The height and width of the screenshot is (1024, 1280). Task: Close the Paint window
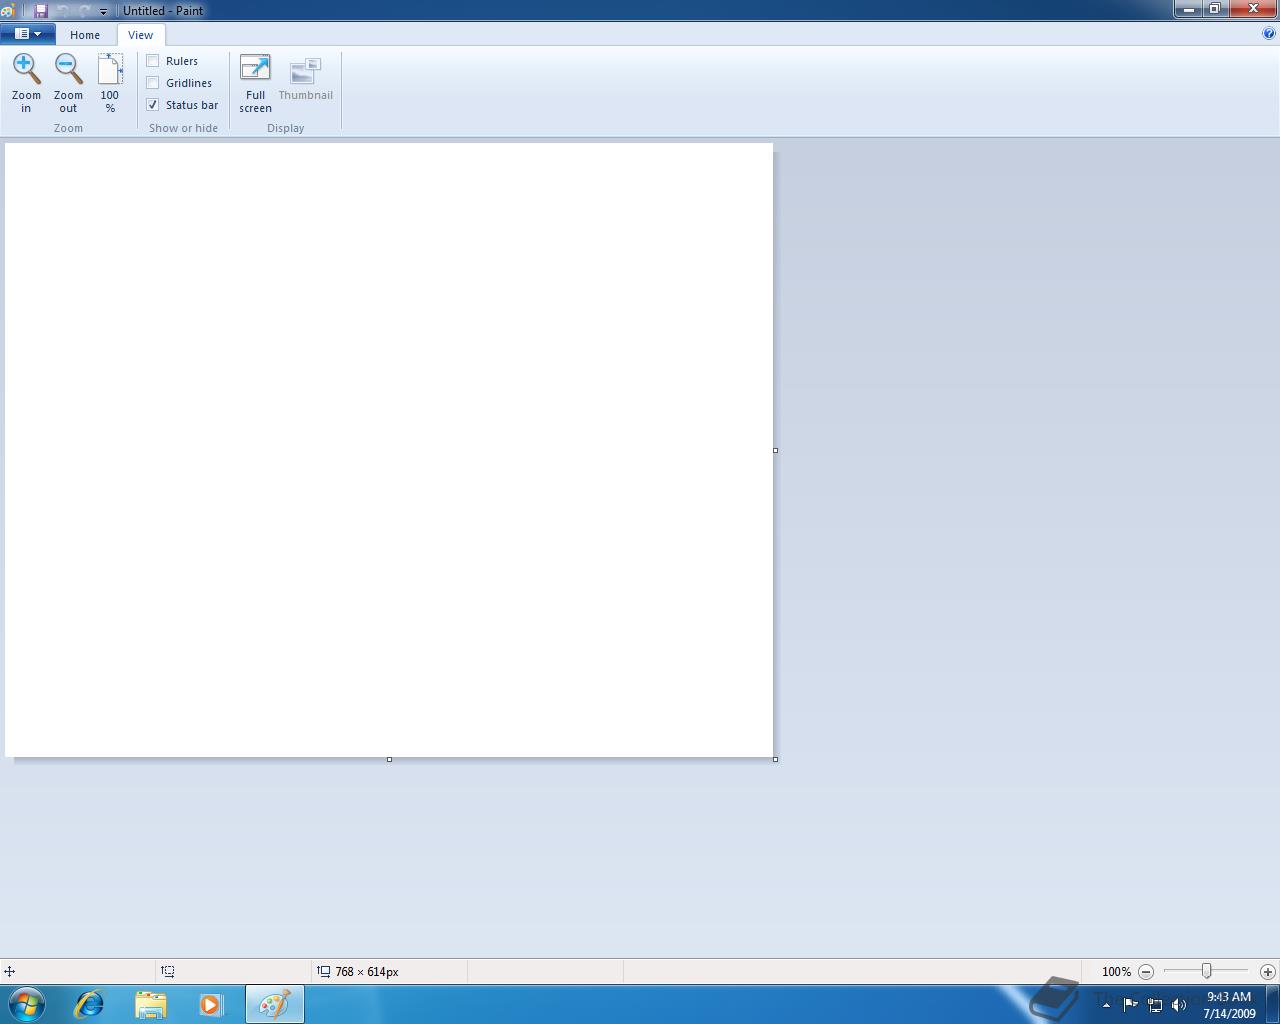1253,9
